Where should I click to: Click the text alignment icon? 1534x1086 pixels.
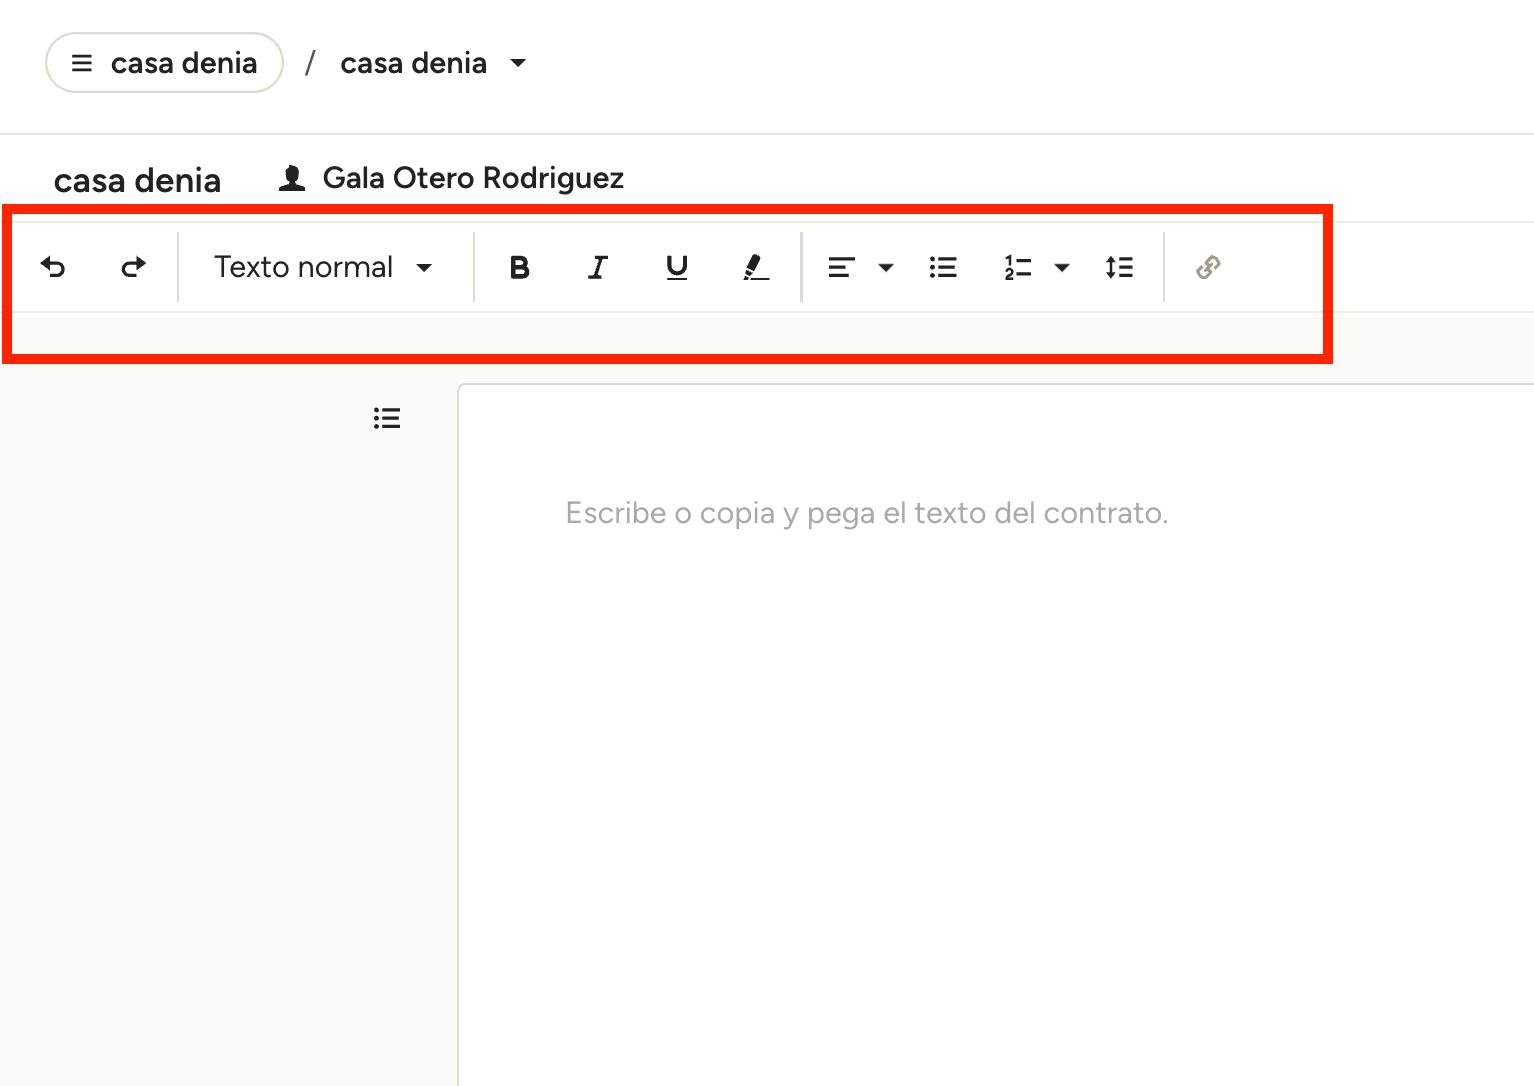[x=841, y=267]
